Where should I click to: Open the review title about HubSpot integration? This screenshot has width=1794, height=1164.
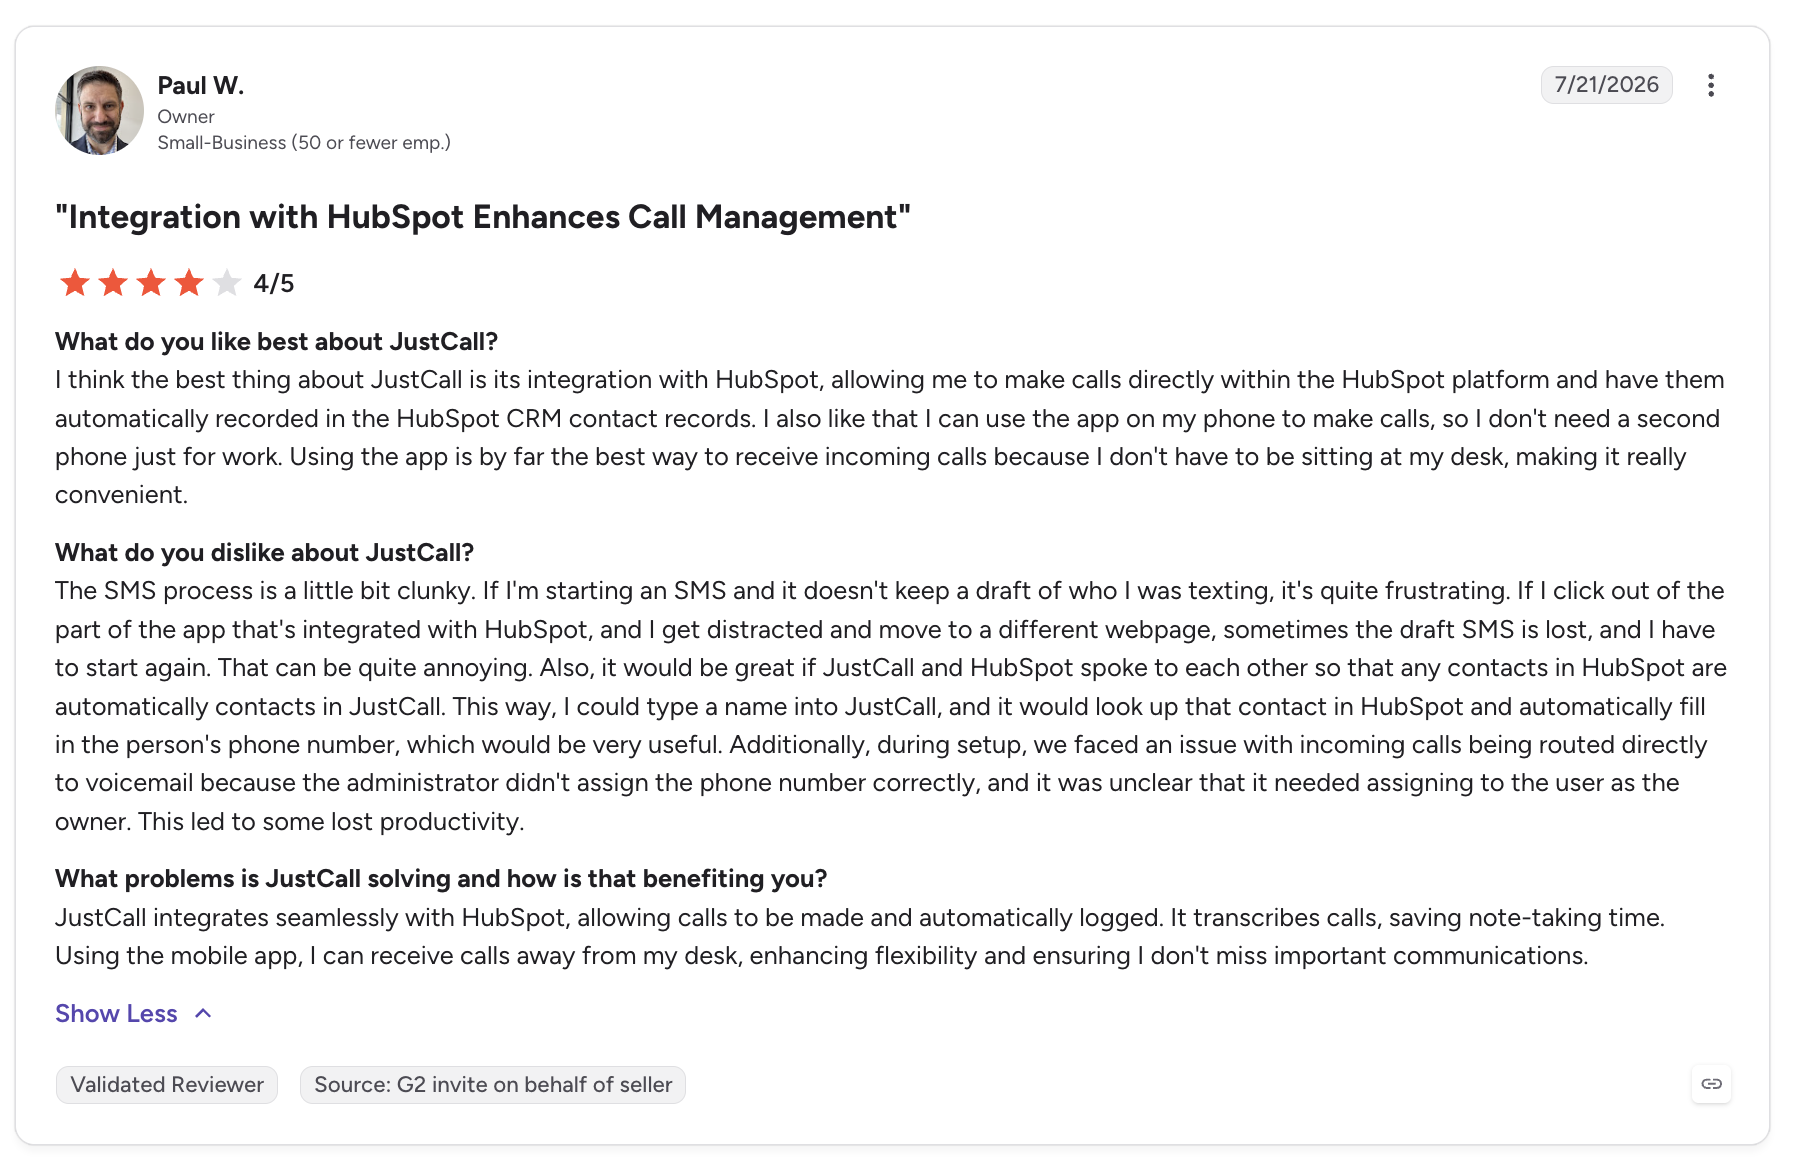pos(483,217)
